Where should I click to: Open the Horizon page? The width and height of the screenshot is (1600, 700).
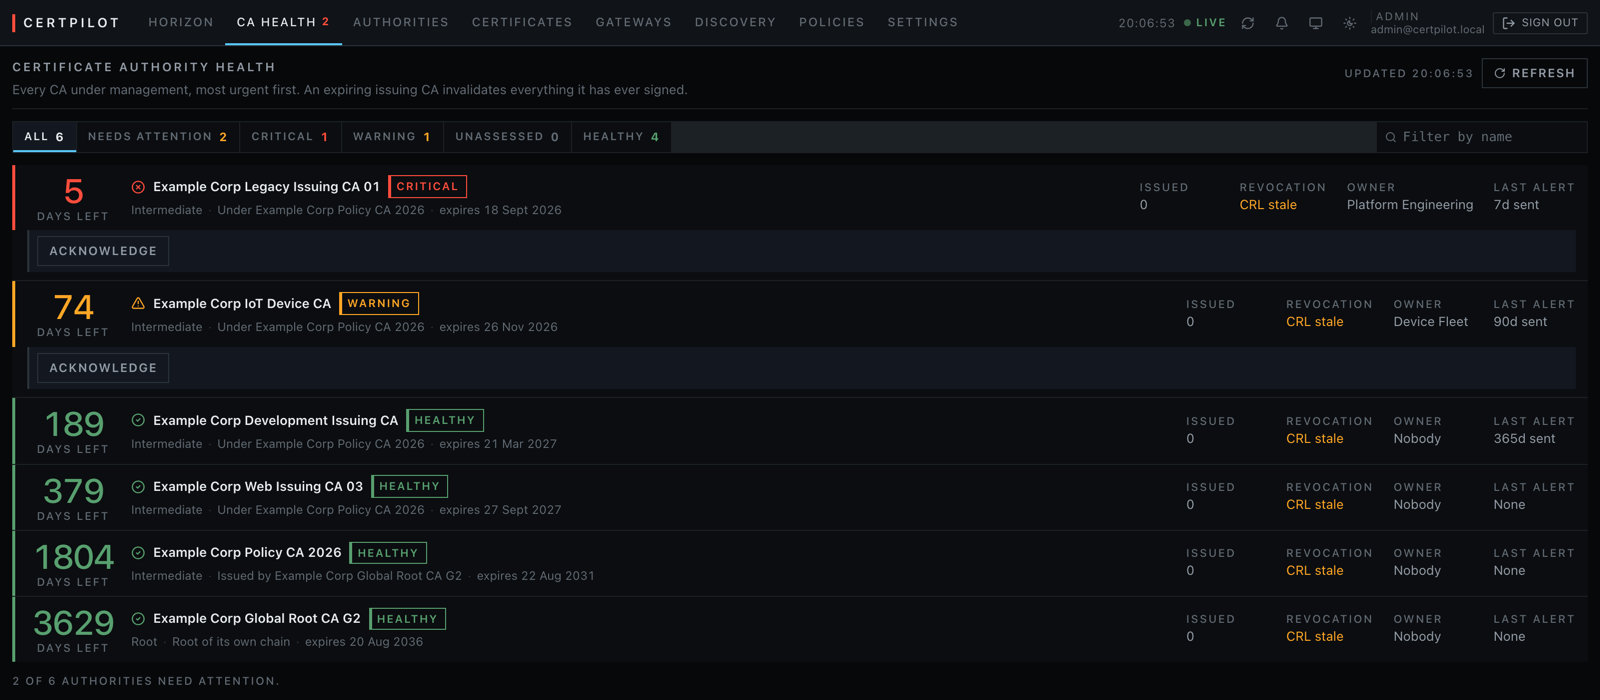tap(181, 22)
